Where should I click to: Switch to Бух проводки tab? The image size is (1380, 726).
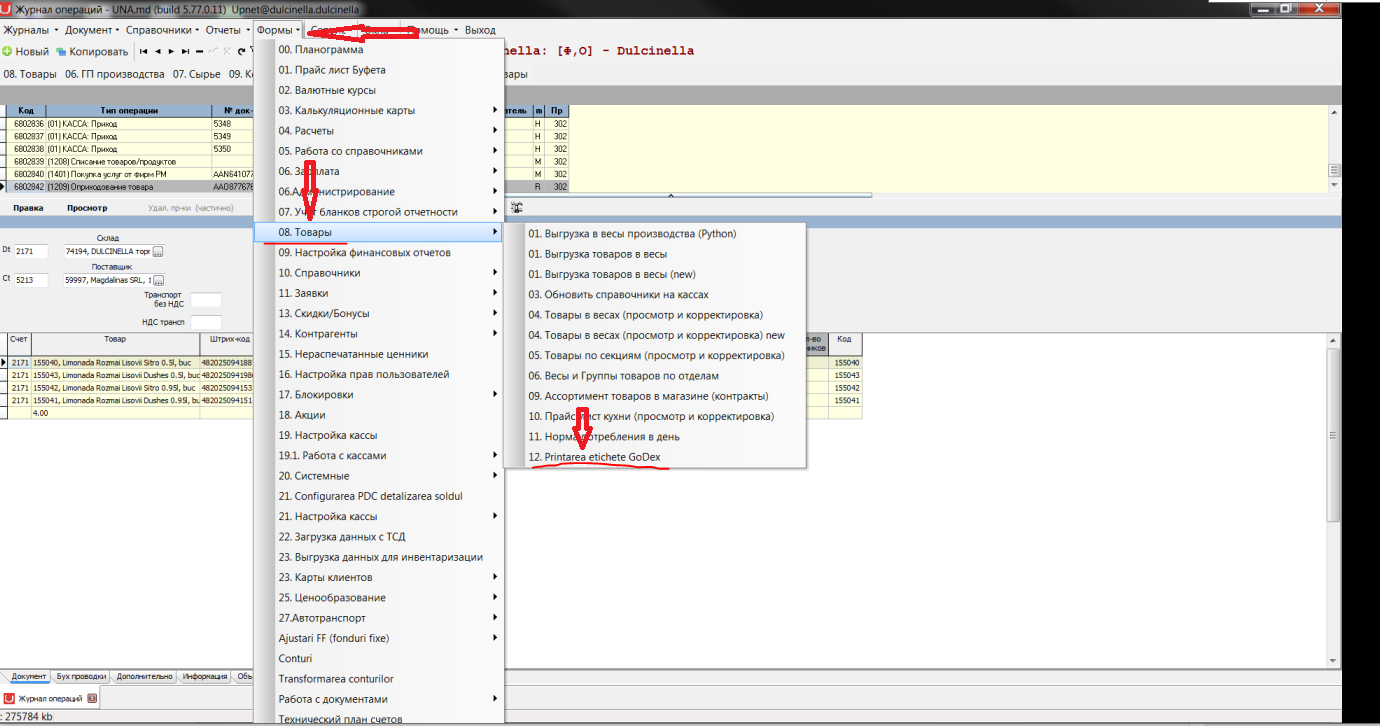[81, 677]
